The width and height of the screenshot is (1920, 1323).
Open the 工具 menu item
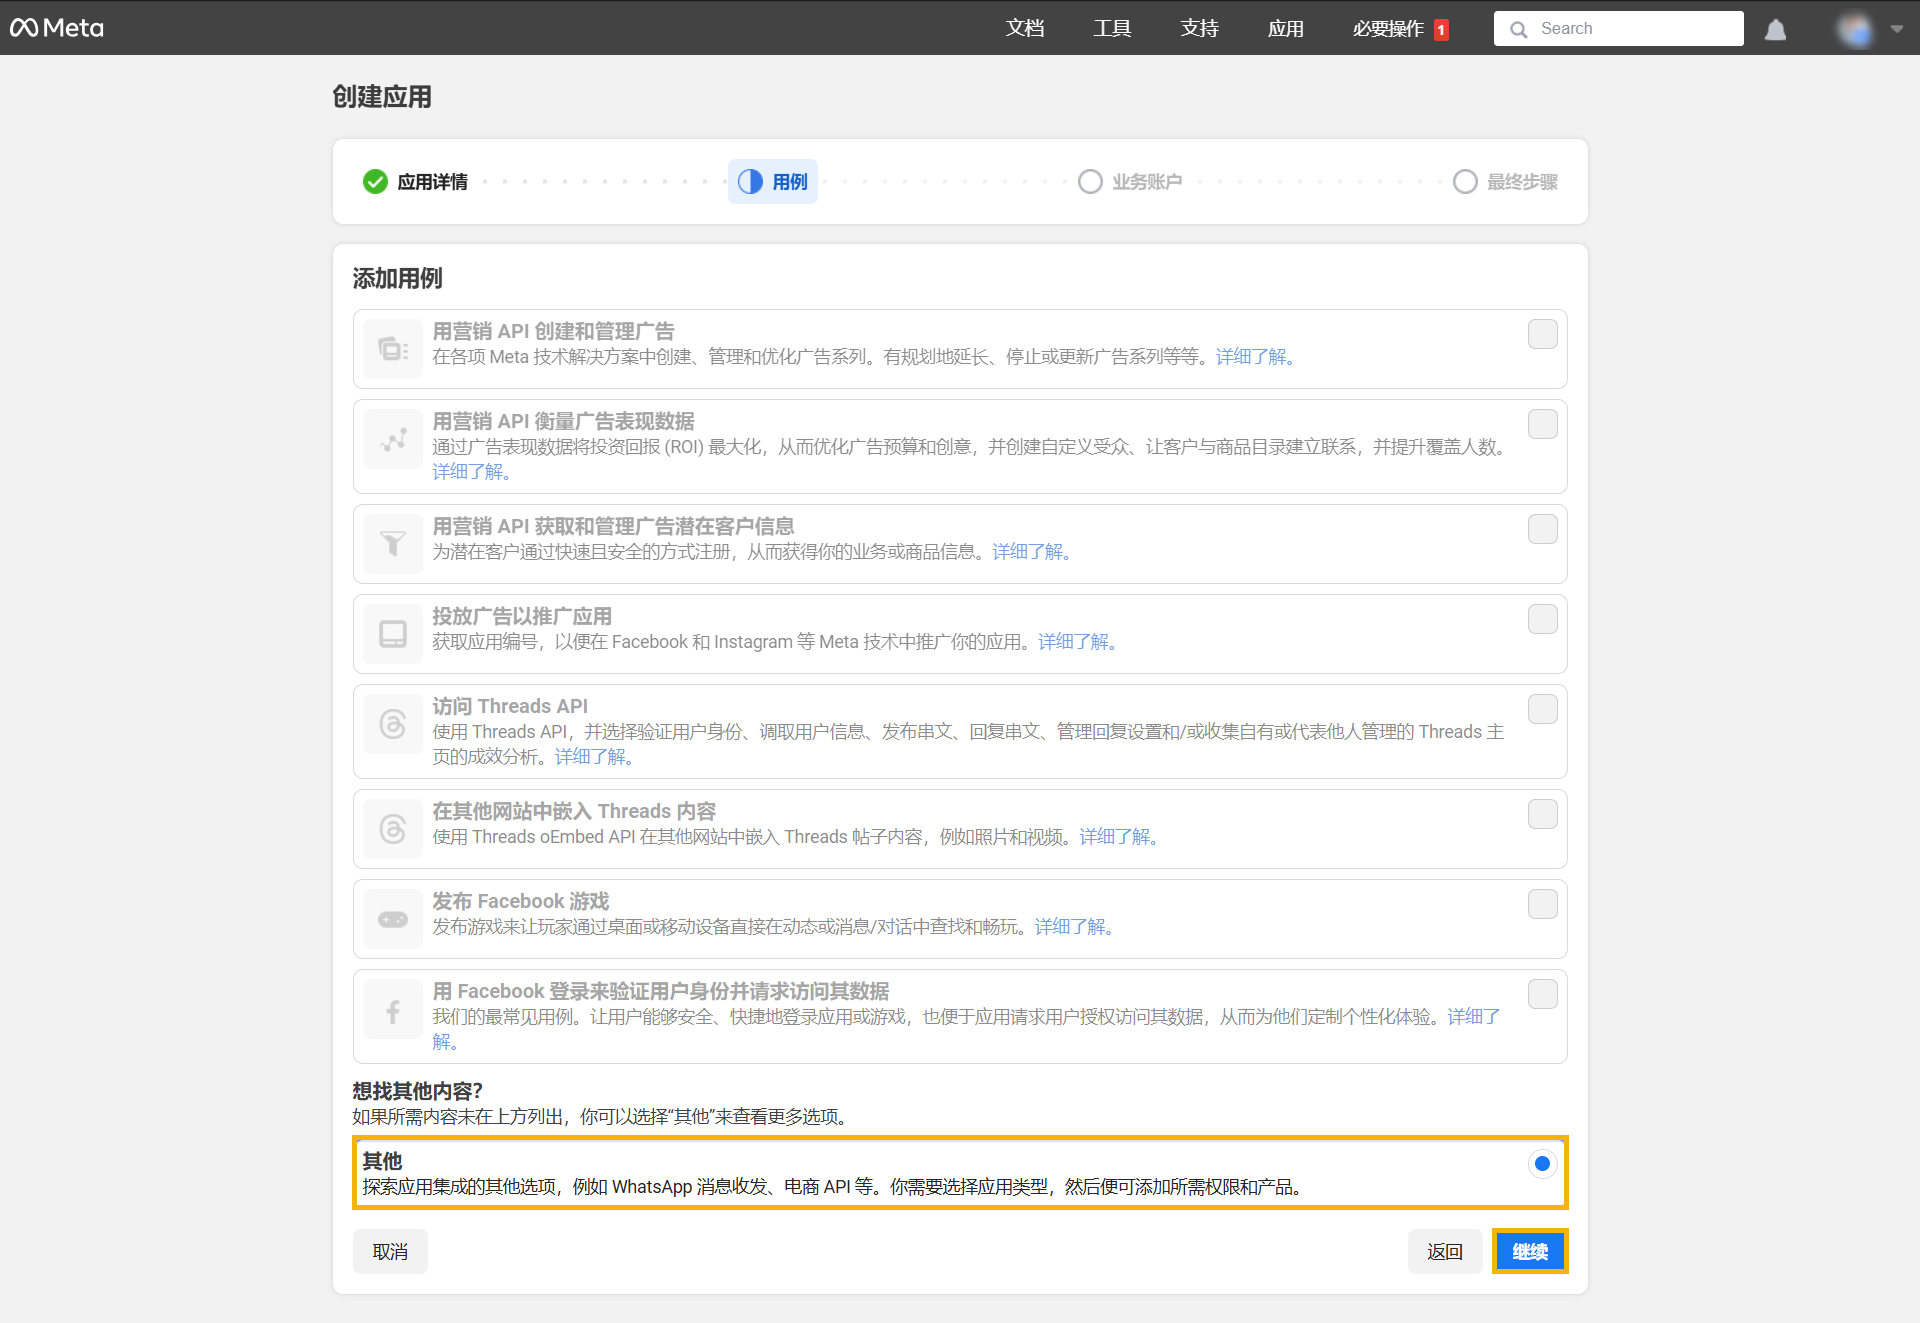[x=1112, y=29]
